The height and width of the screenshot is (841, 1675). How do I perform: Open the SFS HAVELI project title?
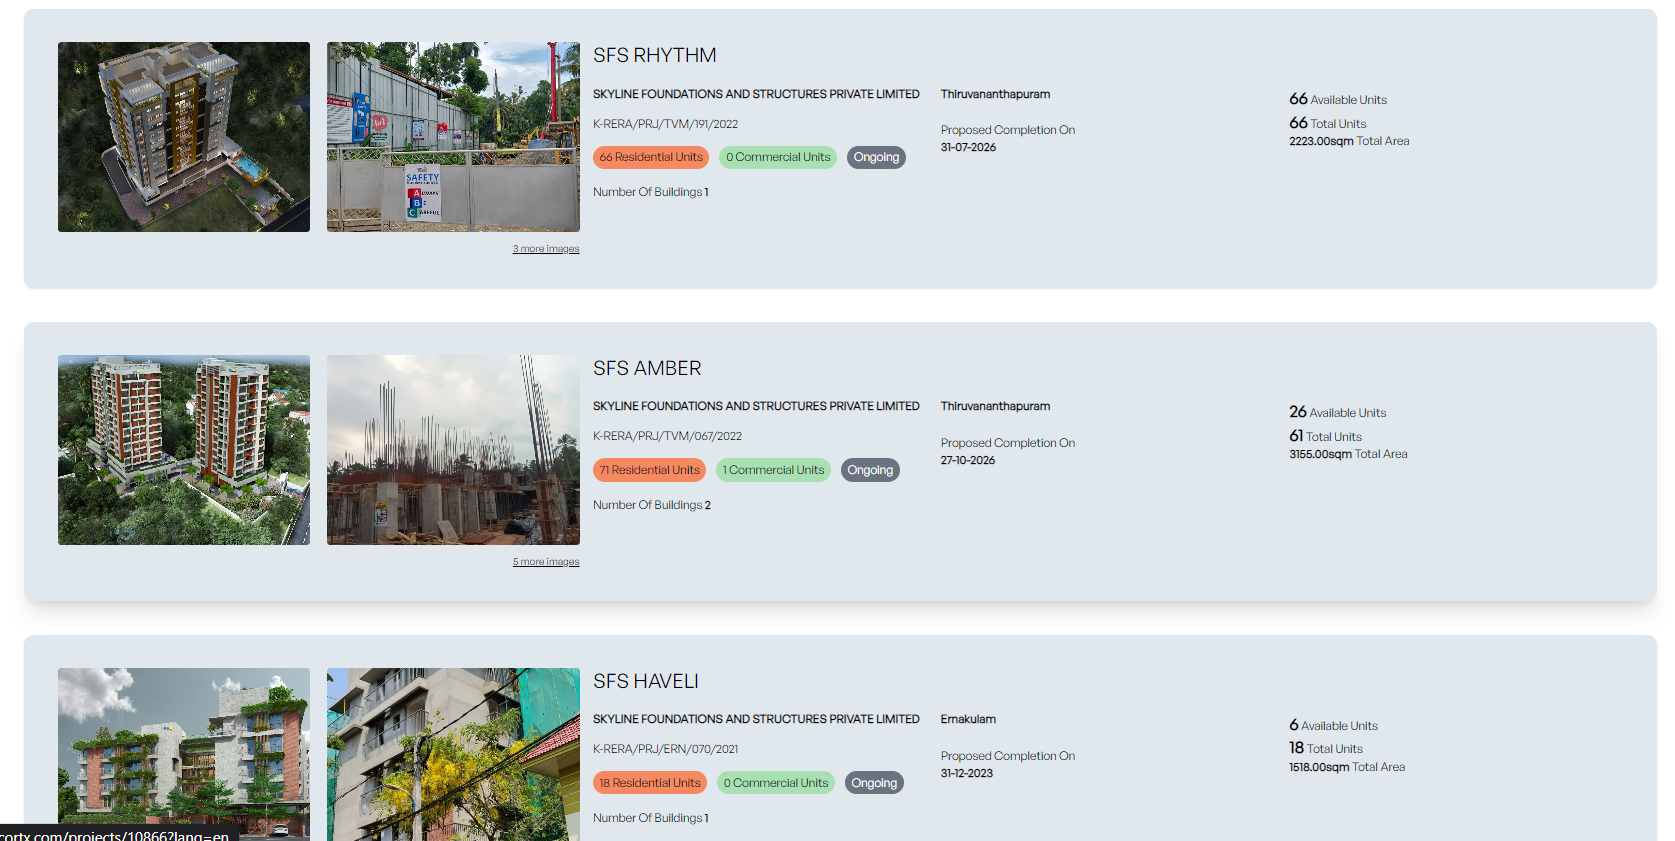pos(645,682)
